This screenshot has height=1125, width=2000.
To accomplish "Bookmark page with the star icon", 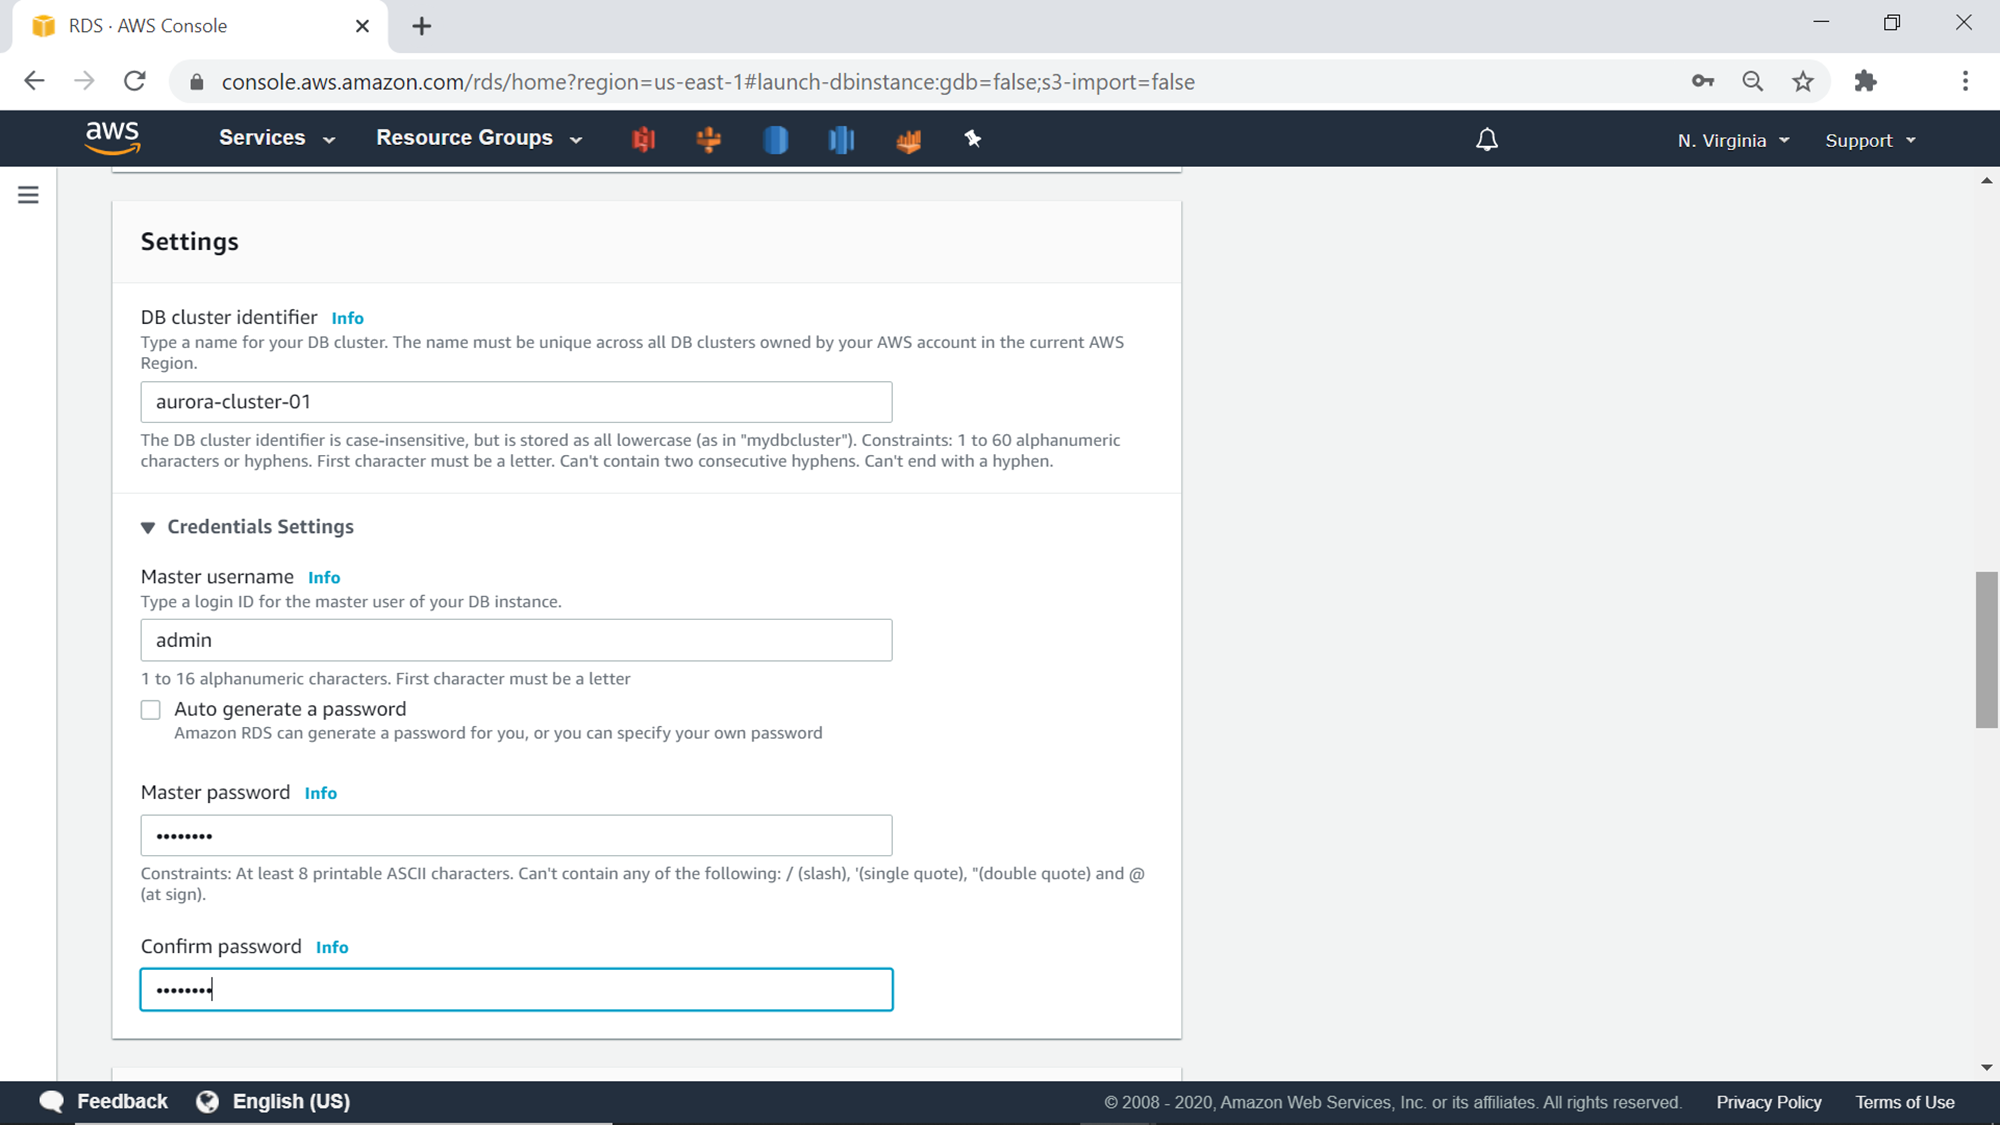I will 1802,82.
